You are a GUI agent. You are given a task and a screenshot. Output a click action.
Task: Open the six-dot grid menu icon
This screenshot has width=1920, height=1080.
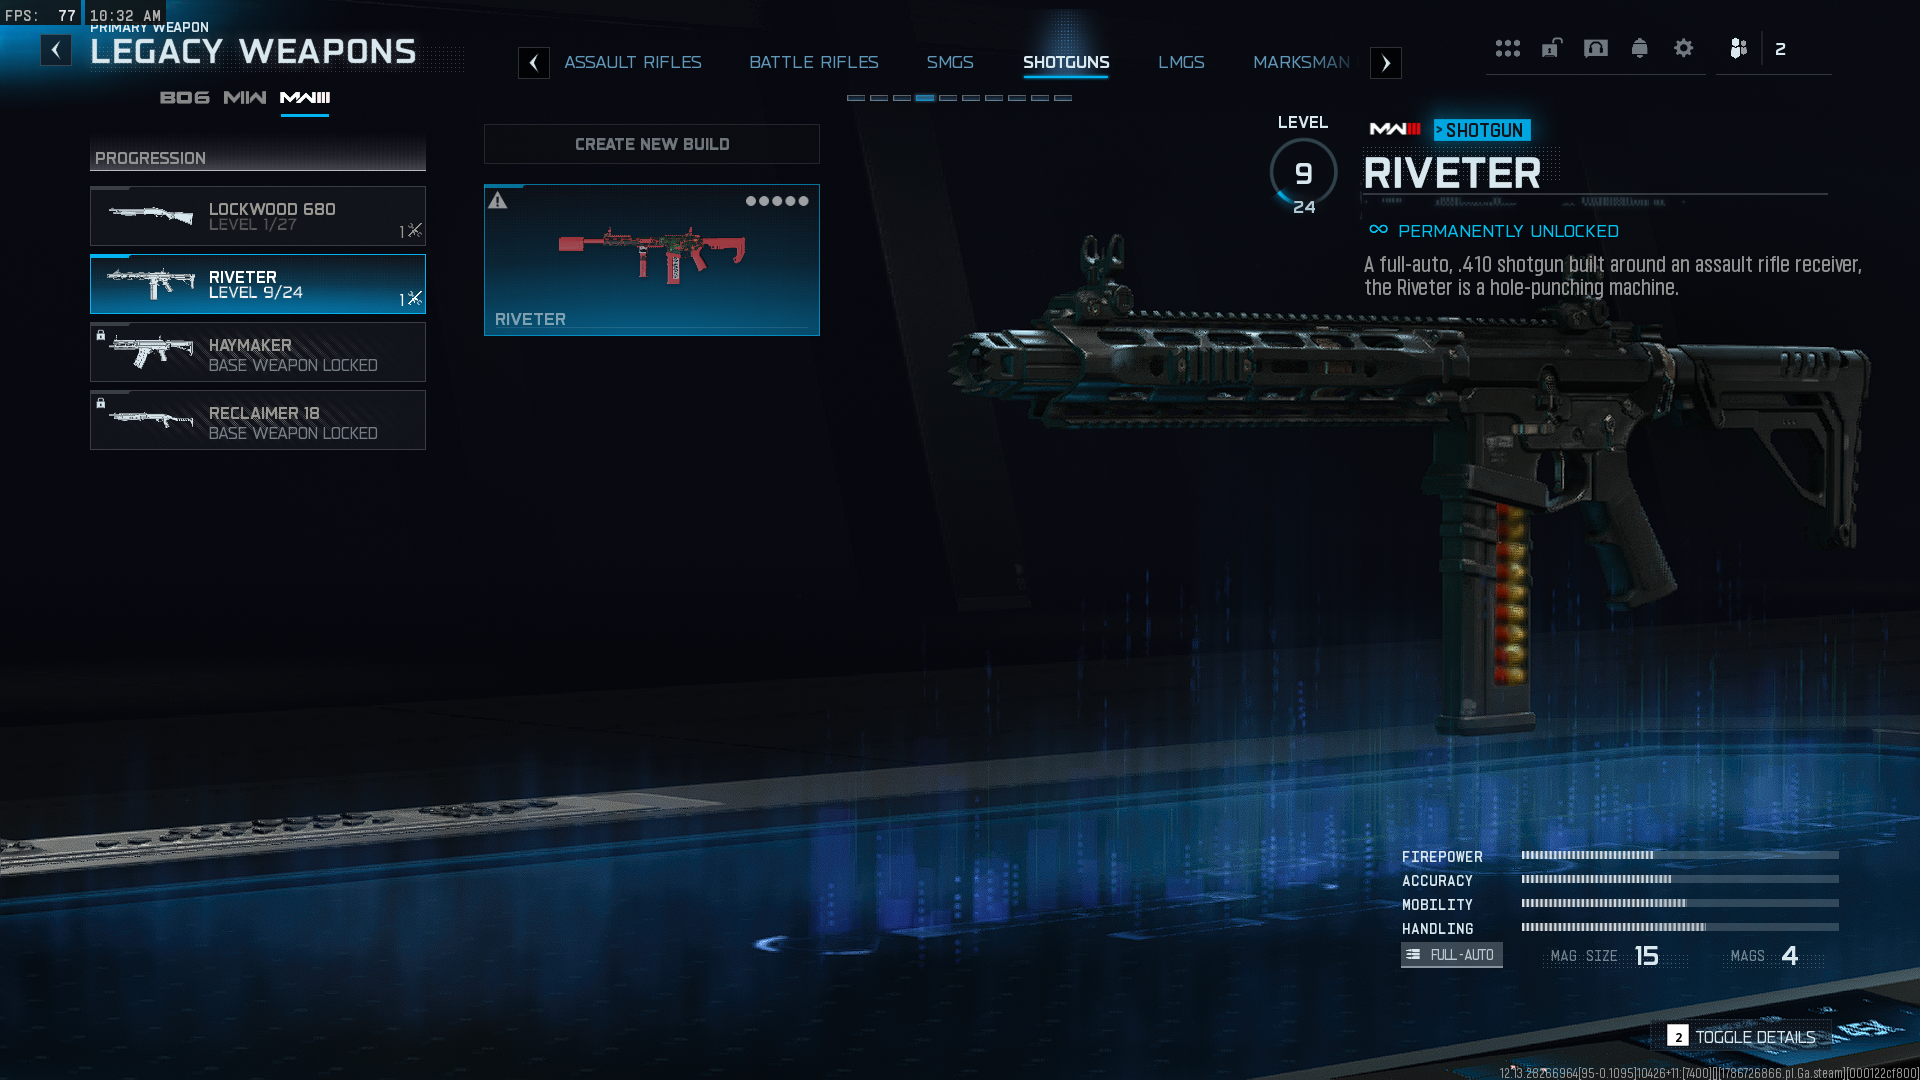click(x=1507, y=48)
